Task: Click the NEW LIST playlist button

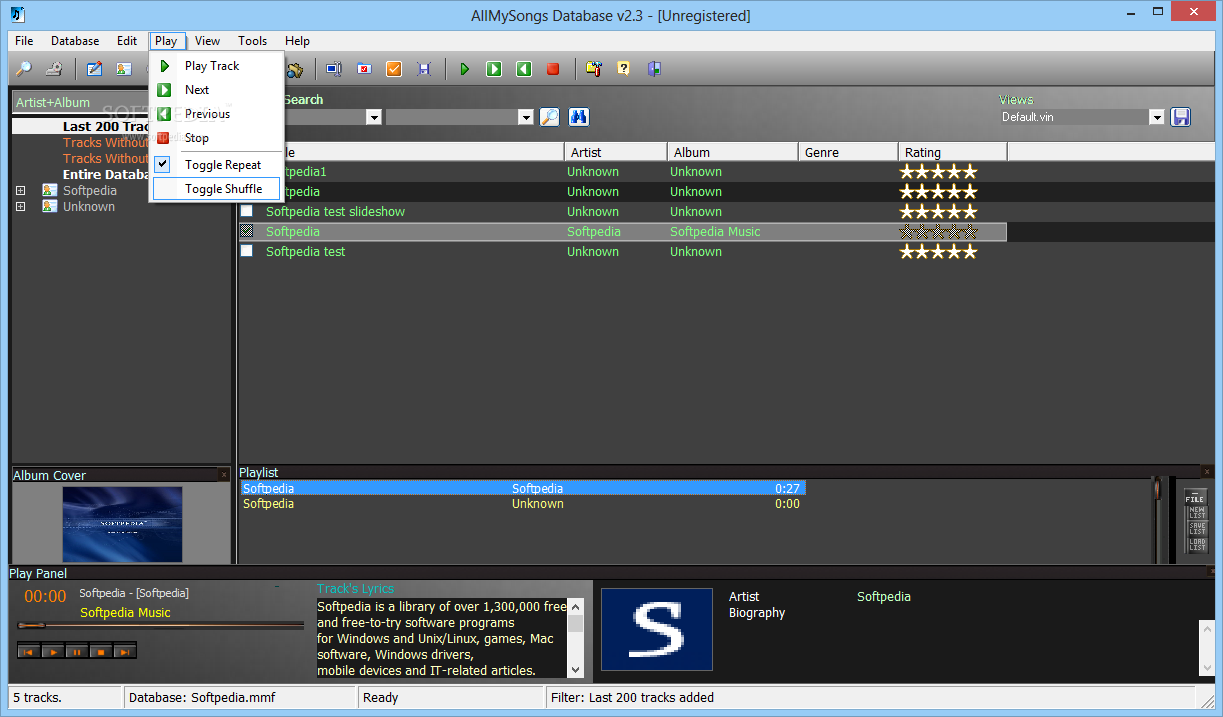Action: 1196,512
